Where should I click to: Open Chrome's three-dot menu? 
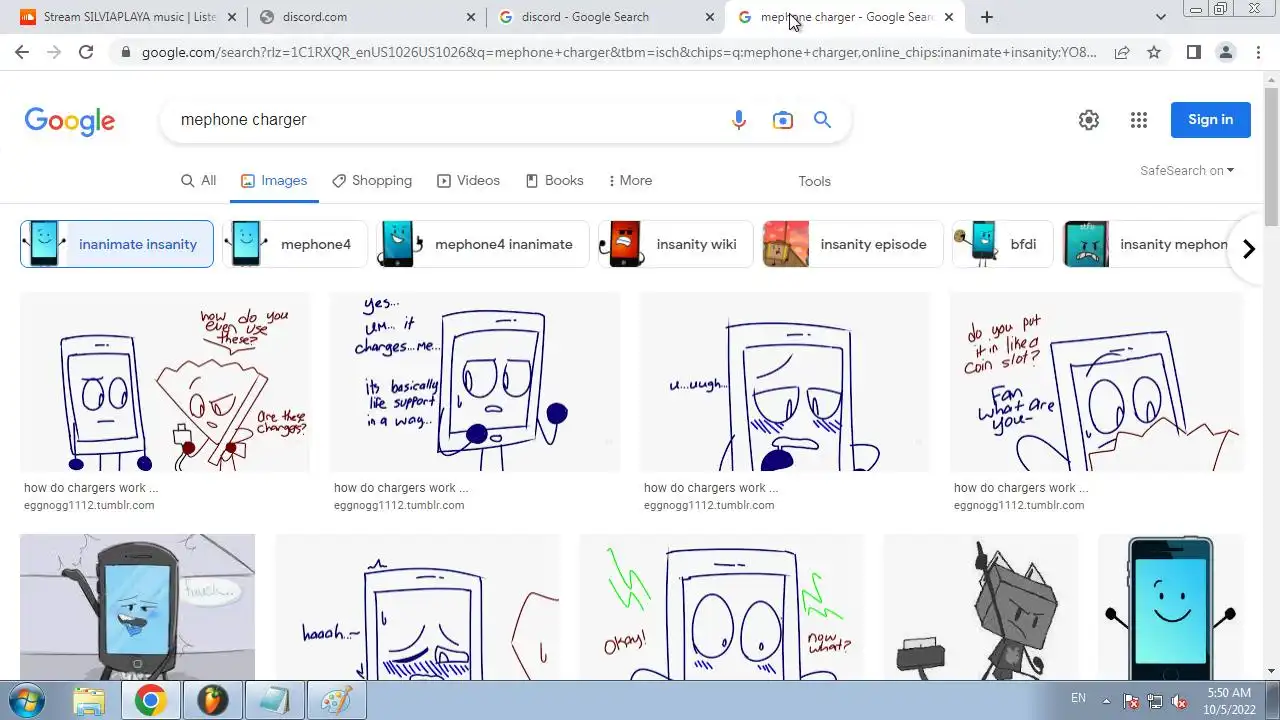click(1258, 52)
